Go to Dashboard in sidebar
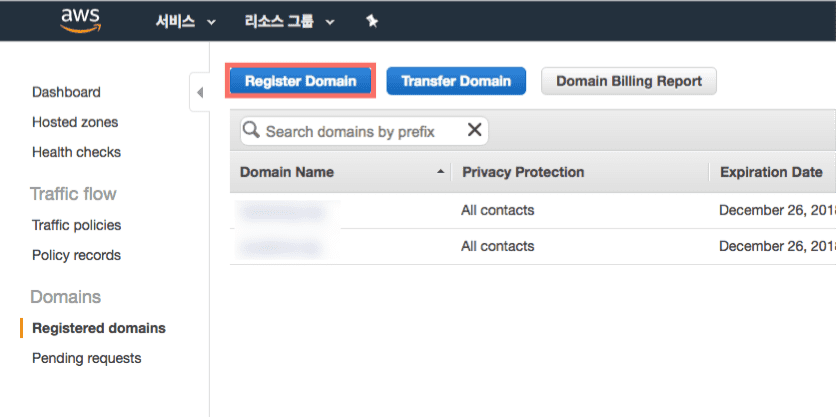The height and width of the screenshot is (417, 836). click(x=66, y=92)
